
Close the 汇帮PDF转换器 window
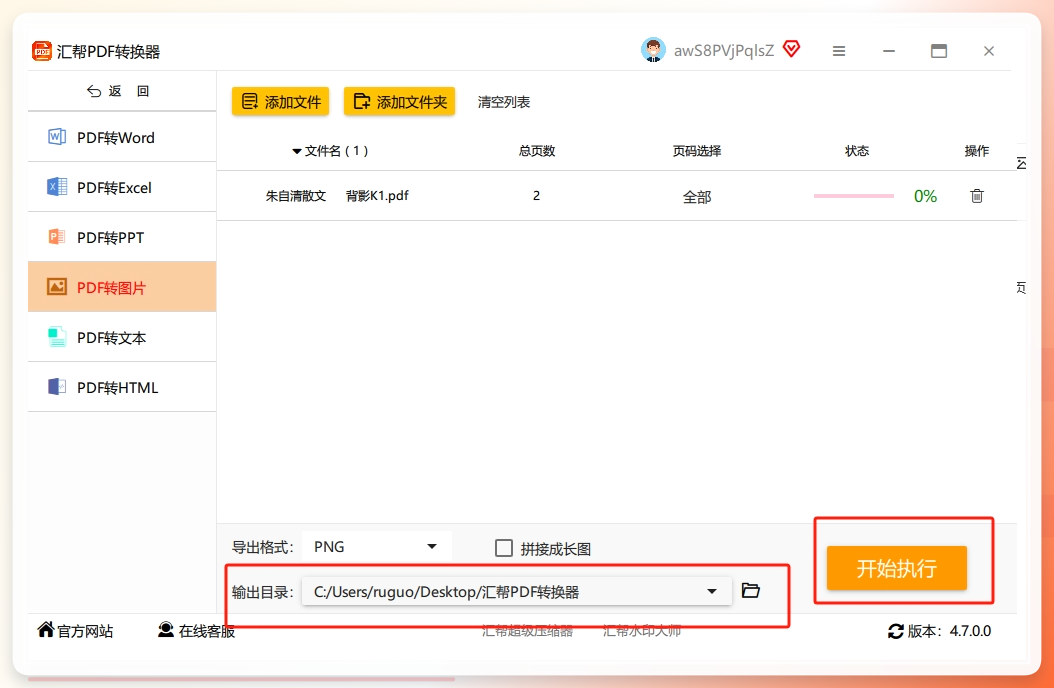[x=989, y=51]
